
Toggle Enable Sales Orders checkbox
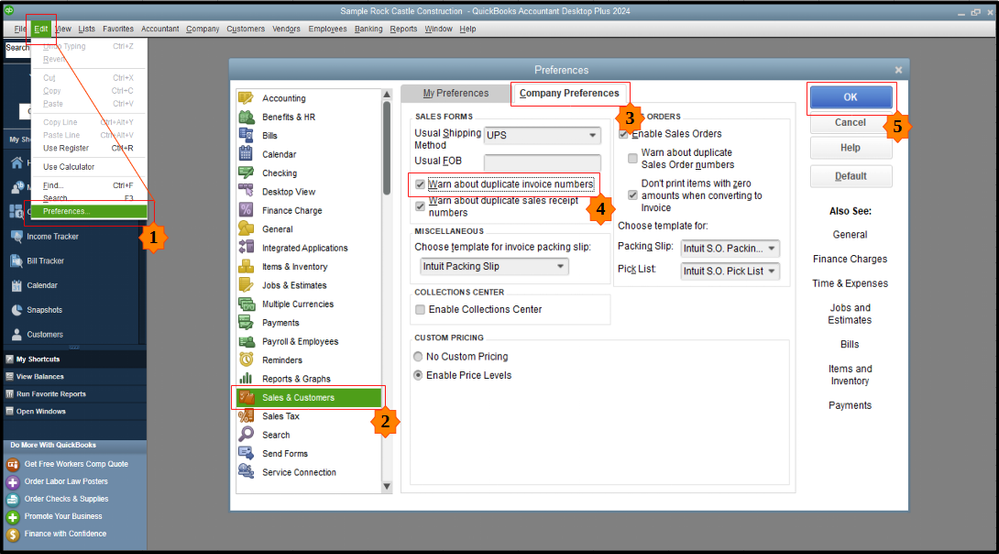pos(624,134)
